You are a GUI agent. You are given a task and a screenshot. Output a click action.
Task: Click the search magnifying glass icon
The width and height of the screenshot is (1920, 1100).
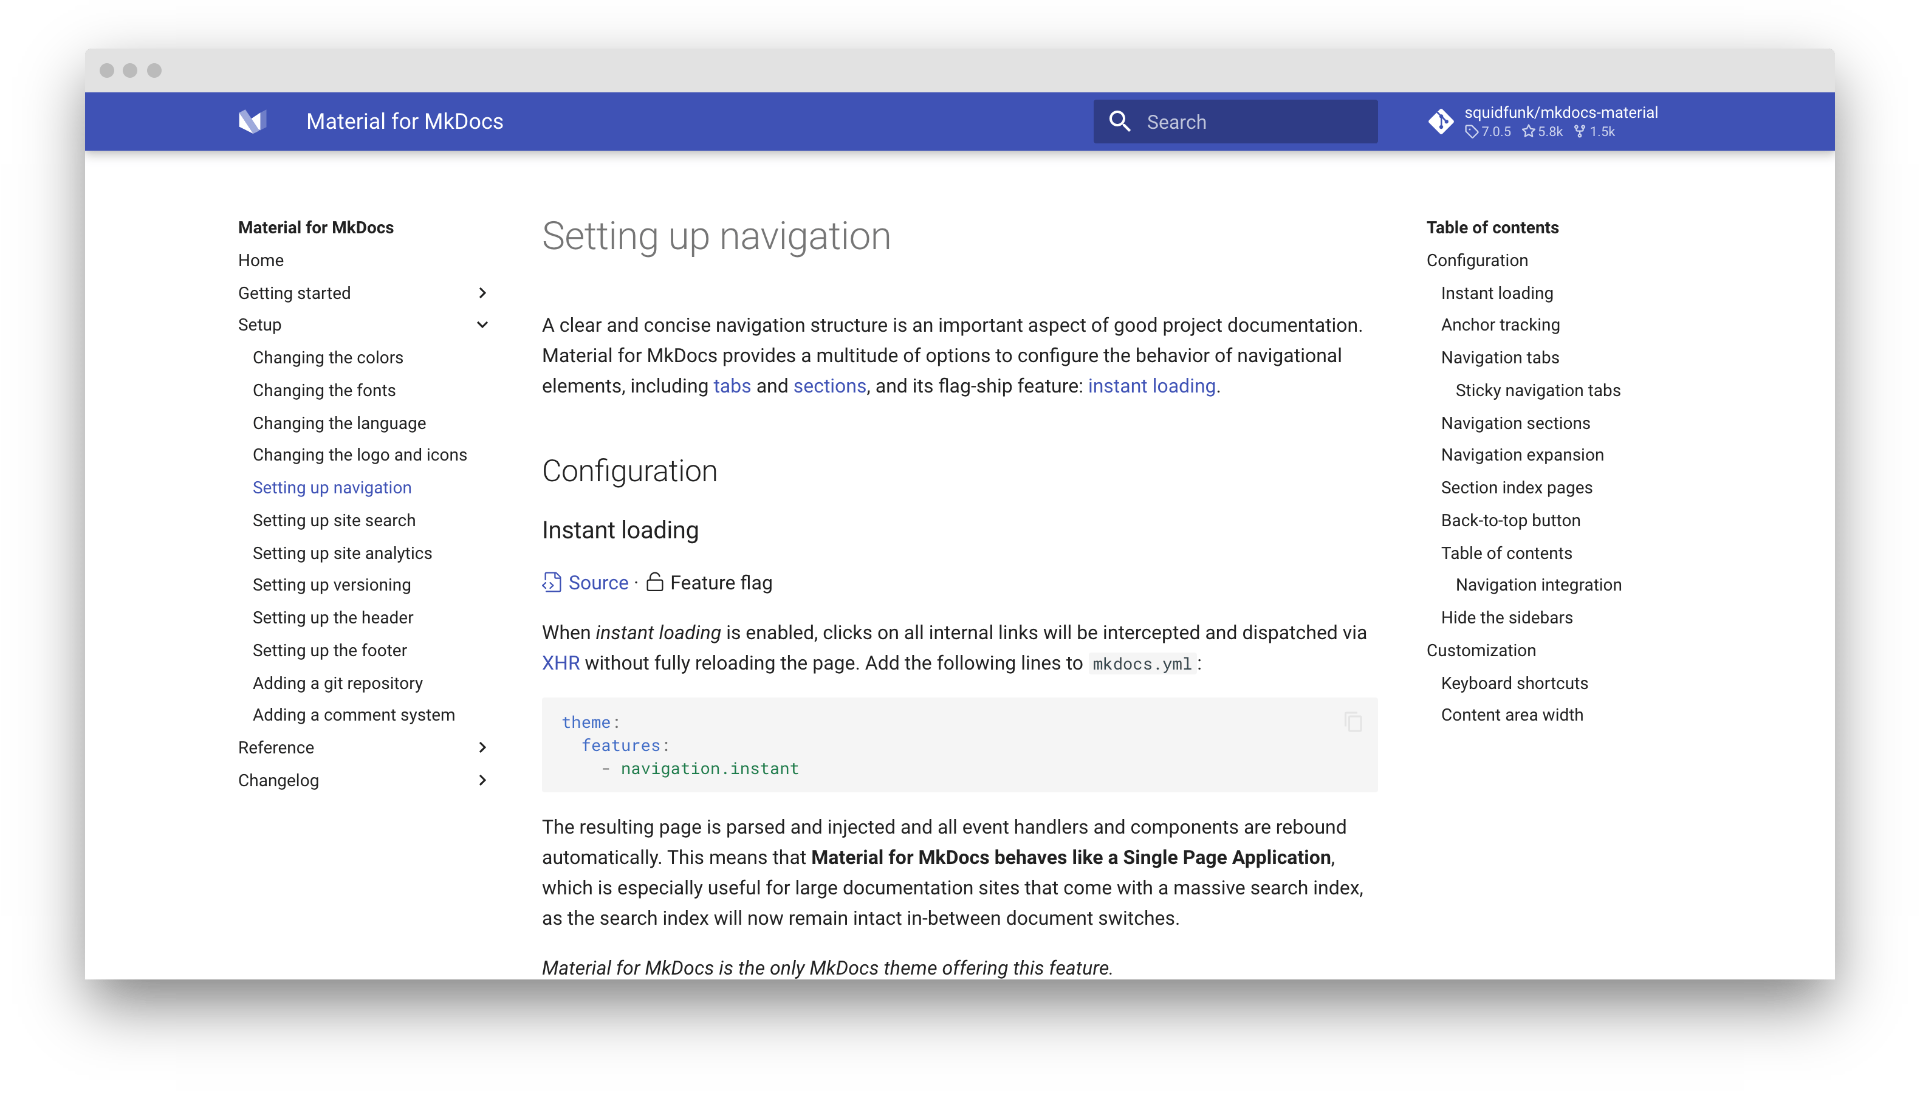pos(1120,121)
